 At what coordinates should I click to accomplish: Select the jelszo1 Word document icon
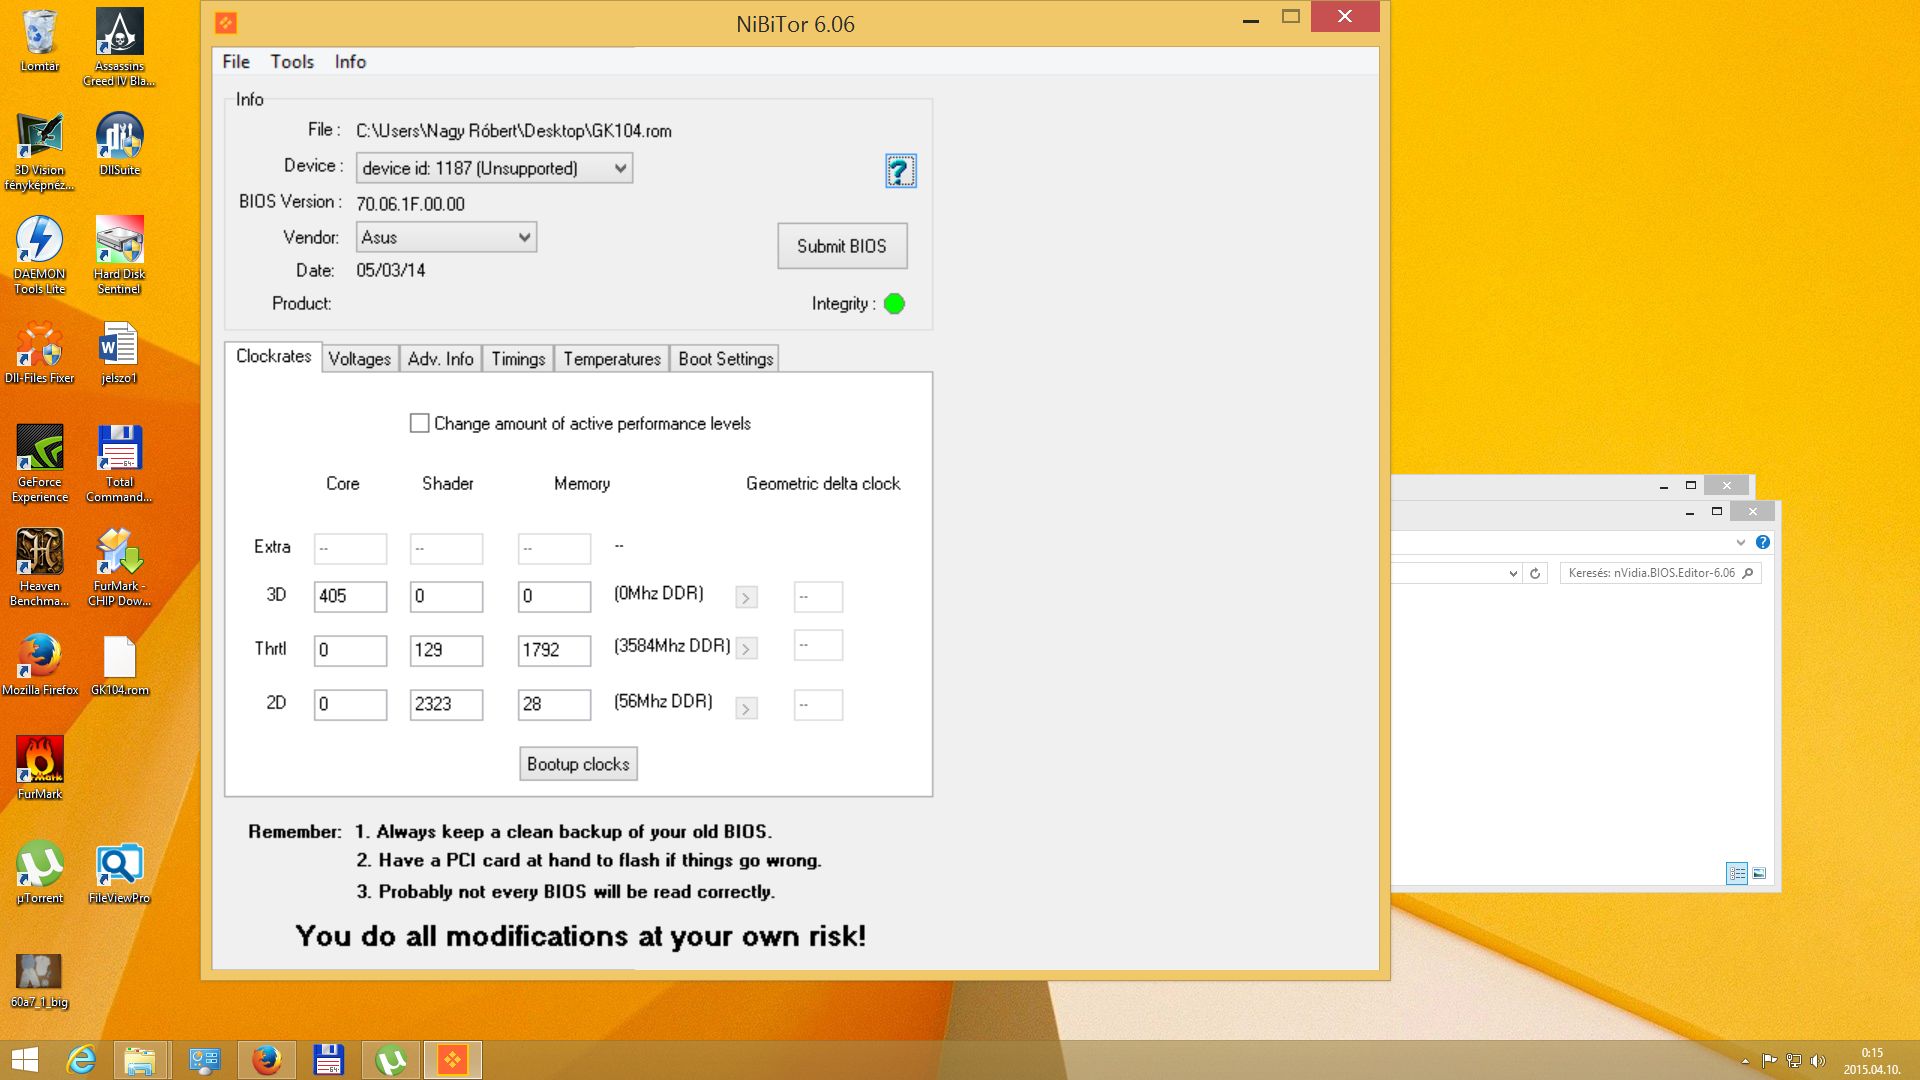[x=119, y=352]
